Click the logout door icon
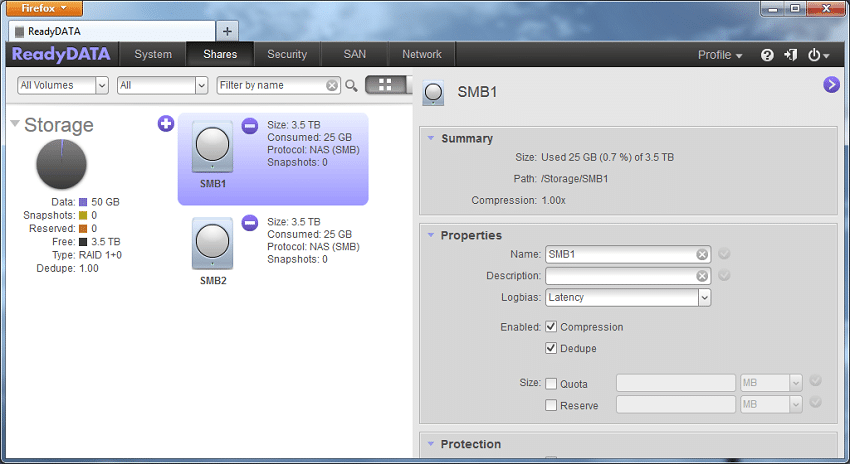The width and height of the screenshot is (850, 464). click(790, 55)
